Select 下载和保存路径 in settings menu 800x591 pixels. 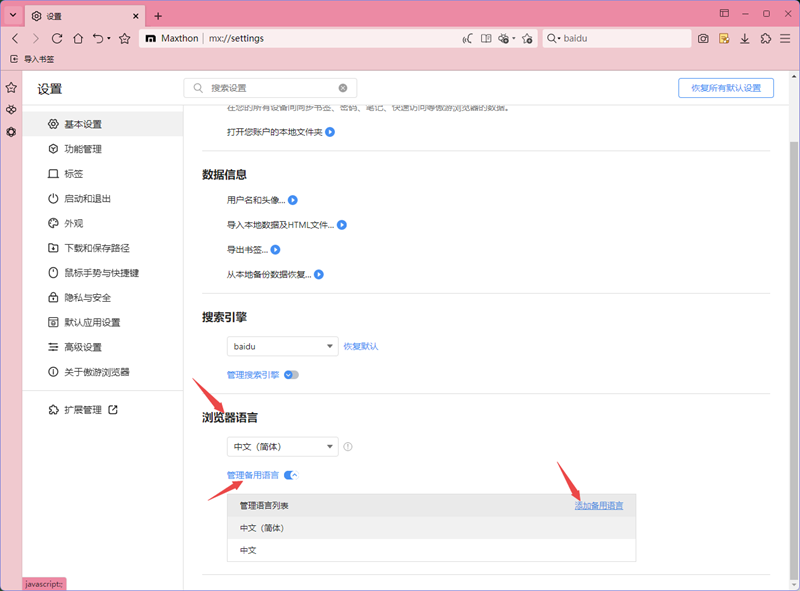[103, 248]
